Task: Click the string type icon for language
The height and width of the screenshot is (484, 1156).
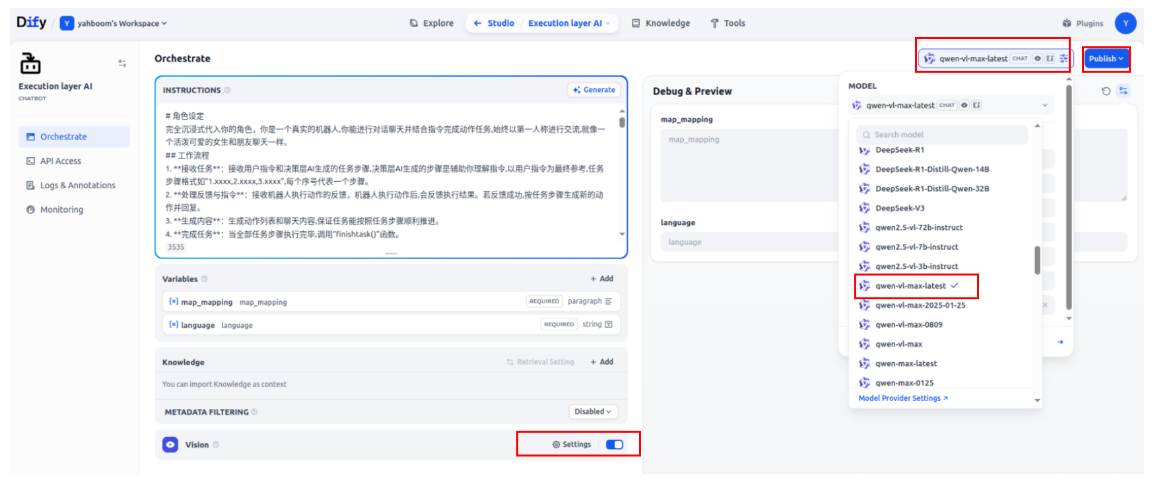Action: (x=609, y=324)
